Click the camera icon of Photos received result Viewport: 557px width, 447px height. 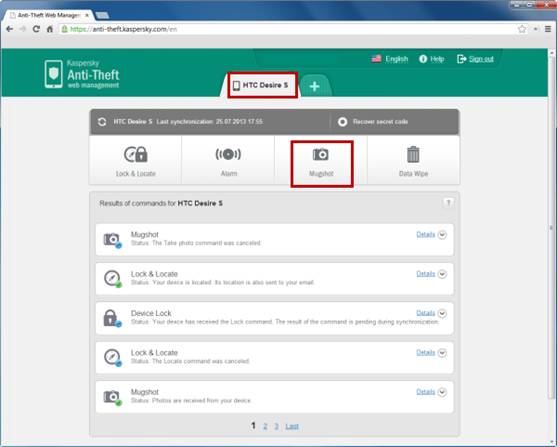click(x=112, y=397)
